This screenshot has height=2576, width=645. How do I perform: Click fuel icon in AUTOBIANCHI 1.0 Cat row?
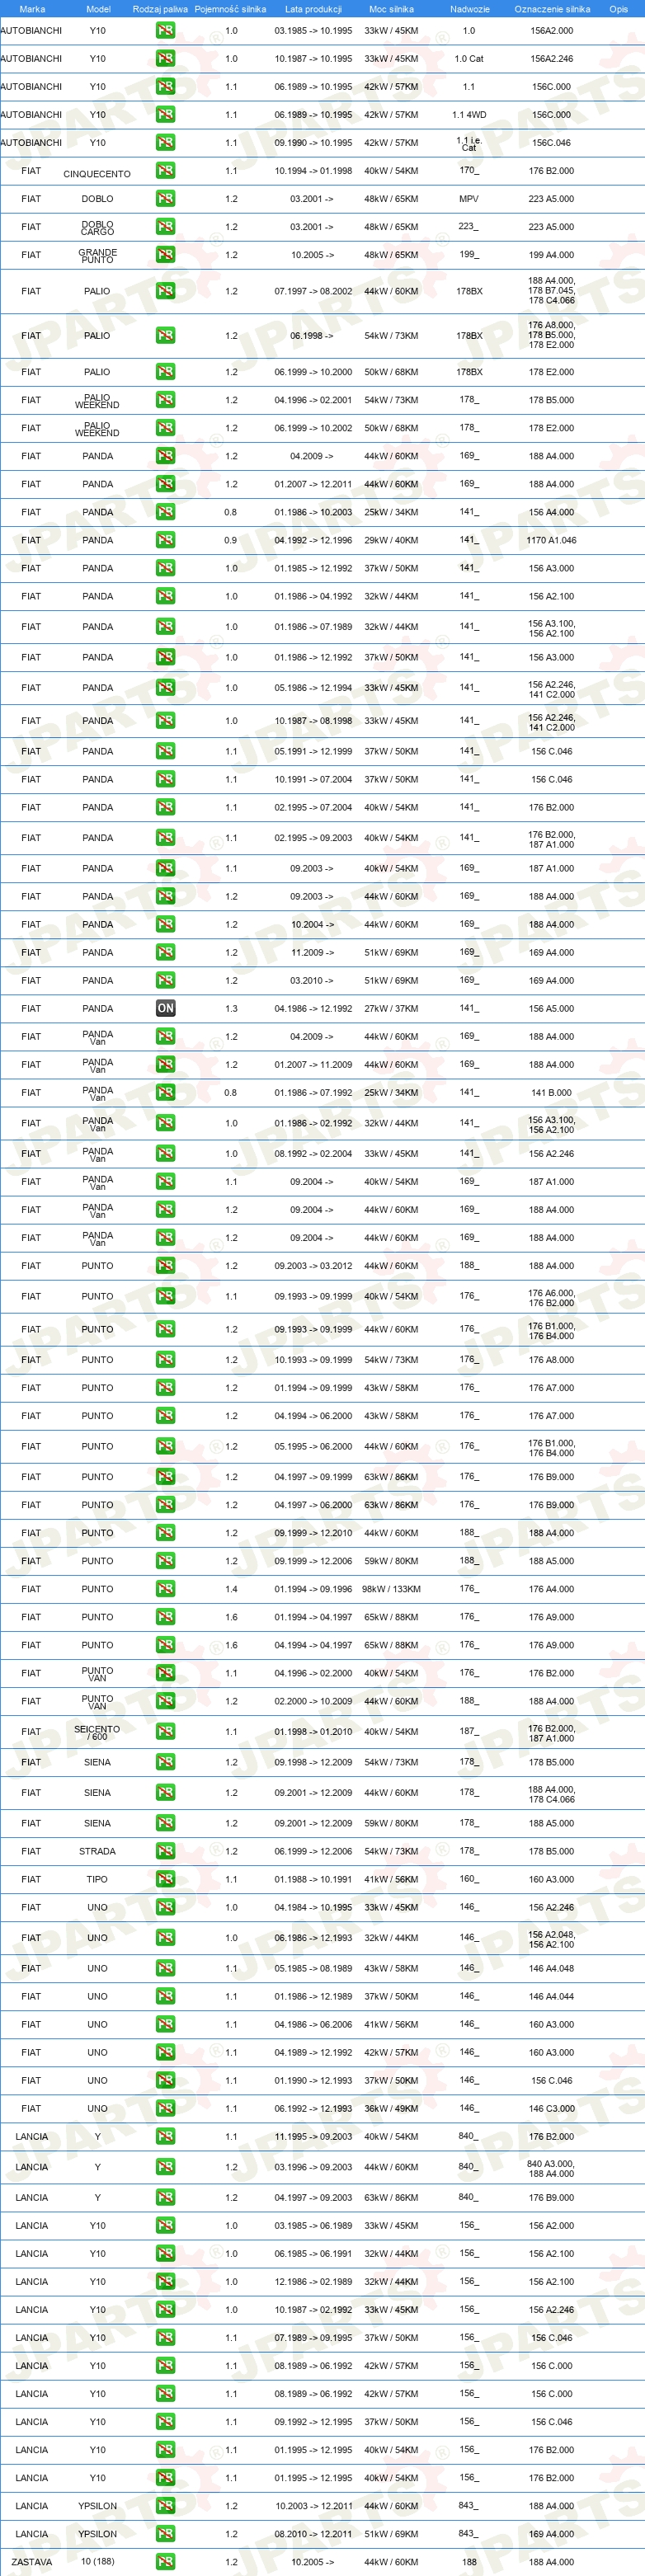pos(165,59)
